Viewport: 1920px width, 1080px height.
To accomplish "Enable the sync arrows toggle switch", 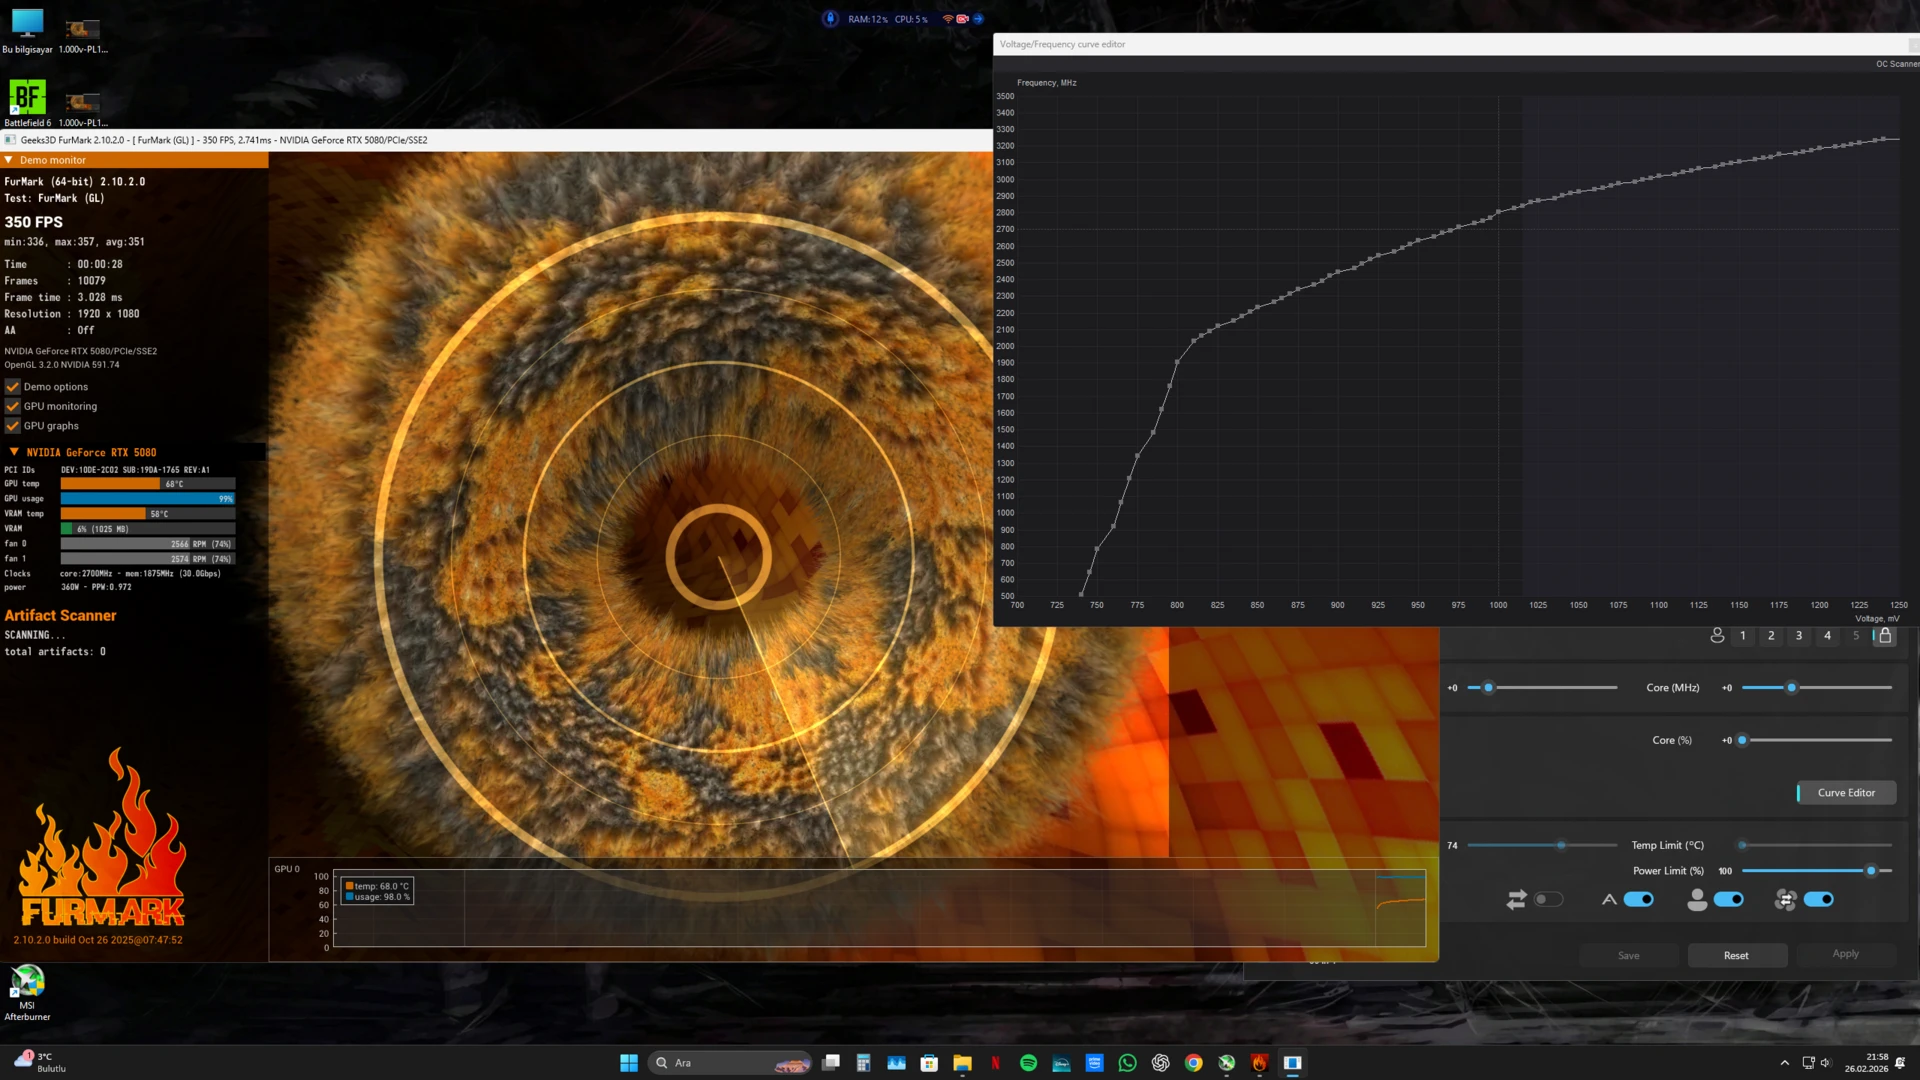I will click(1548, 900).
